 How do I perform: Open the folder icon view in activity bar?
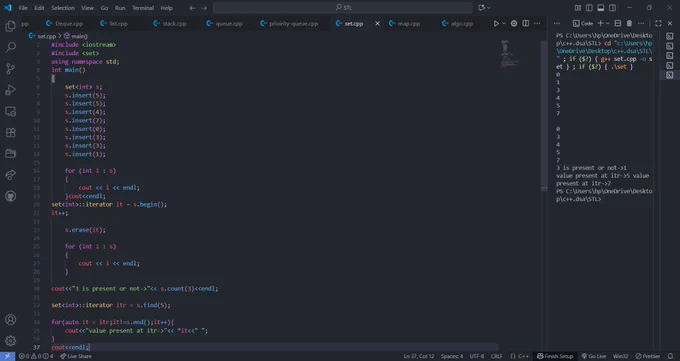10,154
